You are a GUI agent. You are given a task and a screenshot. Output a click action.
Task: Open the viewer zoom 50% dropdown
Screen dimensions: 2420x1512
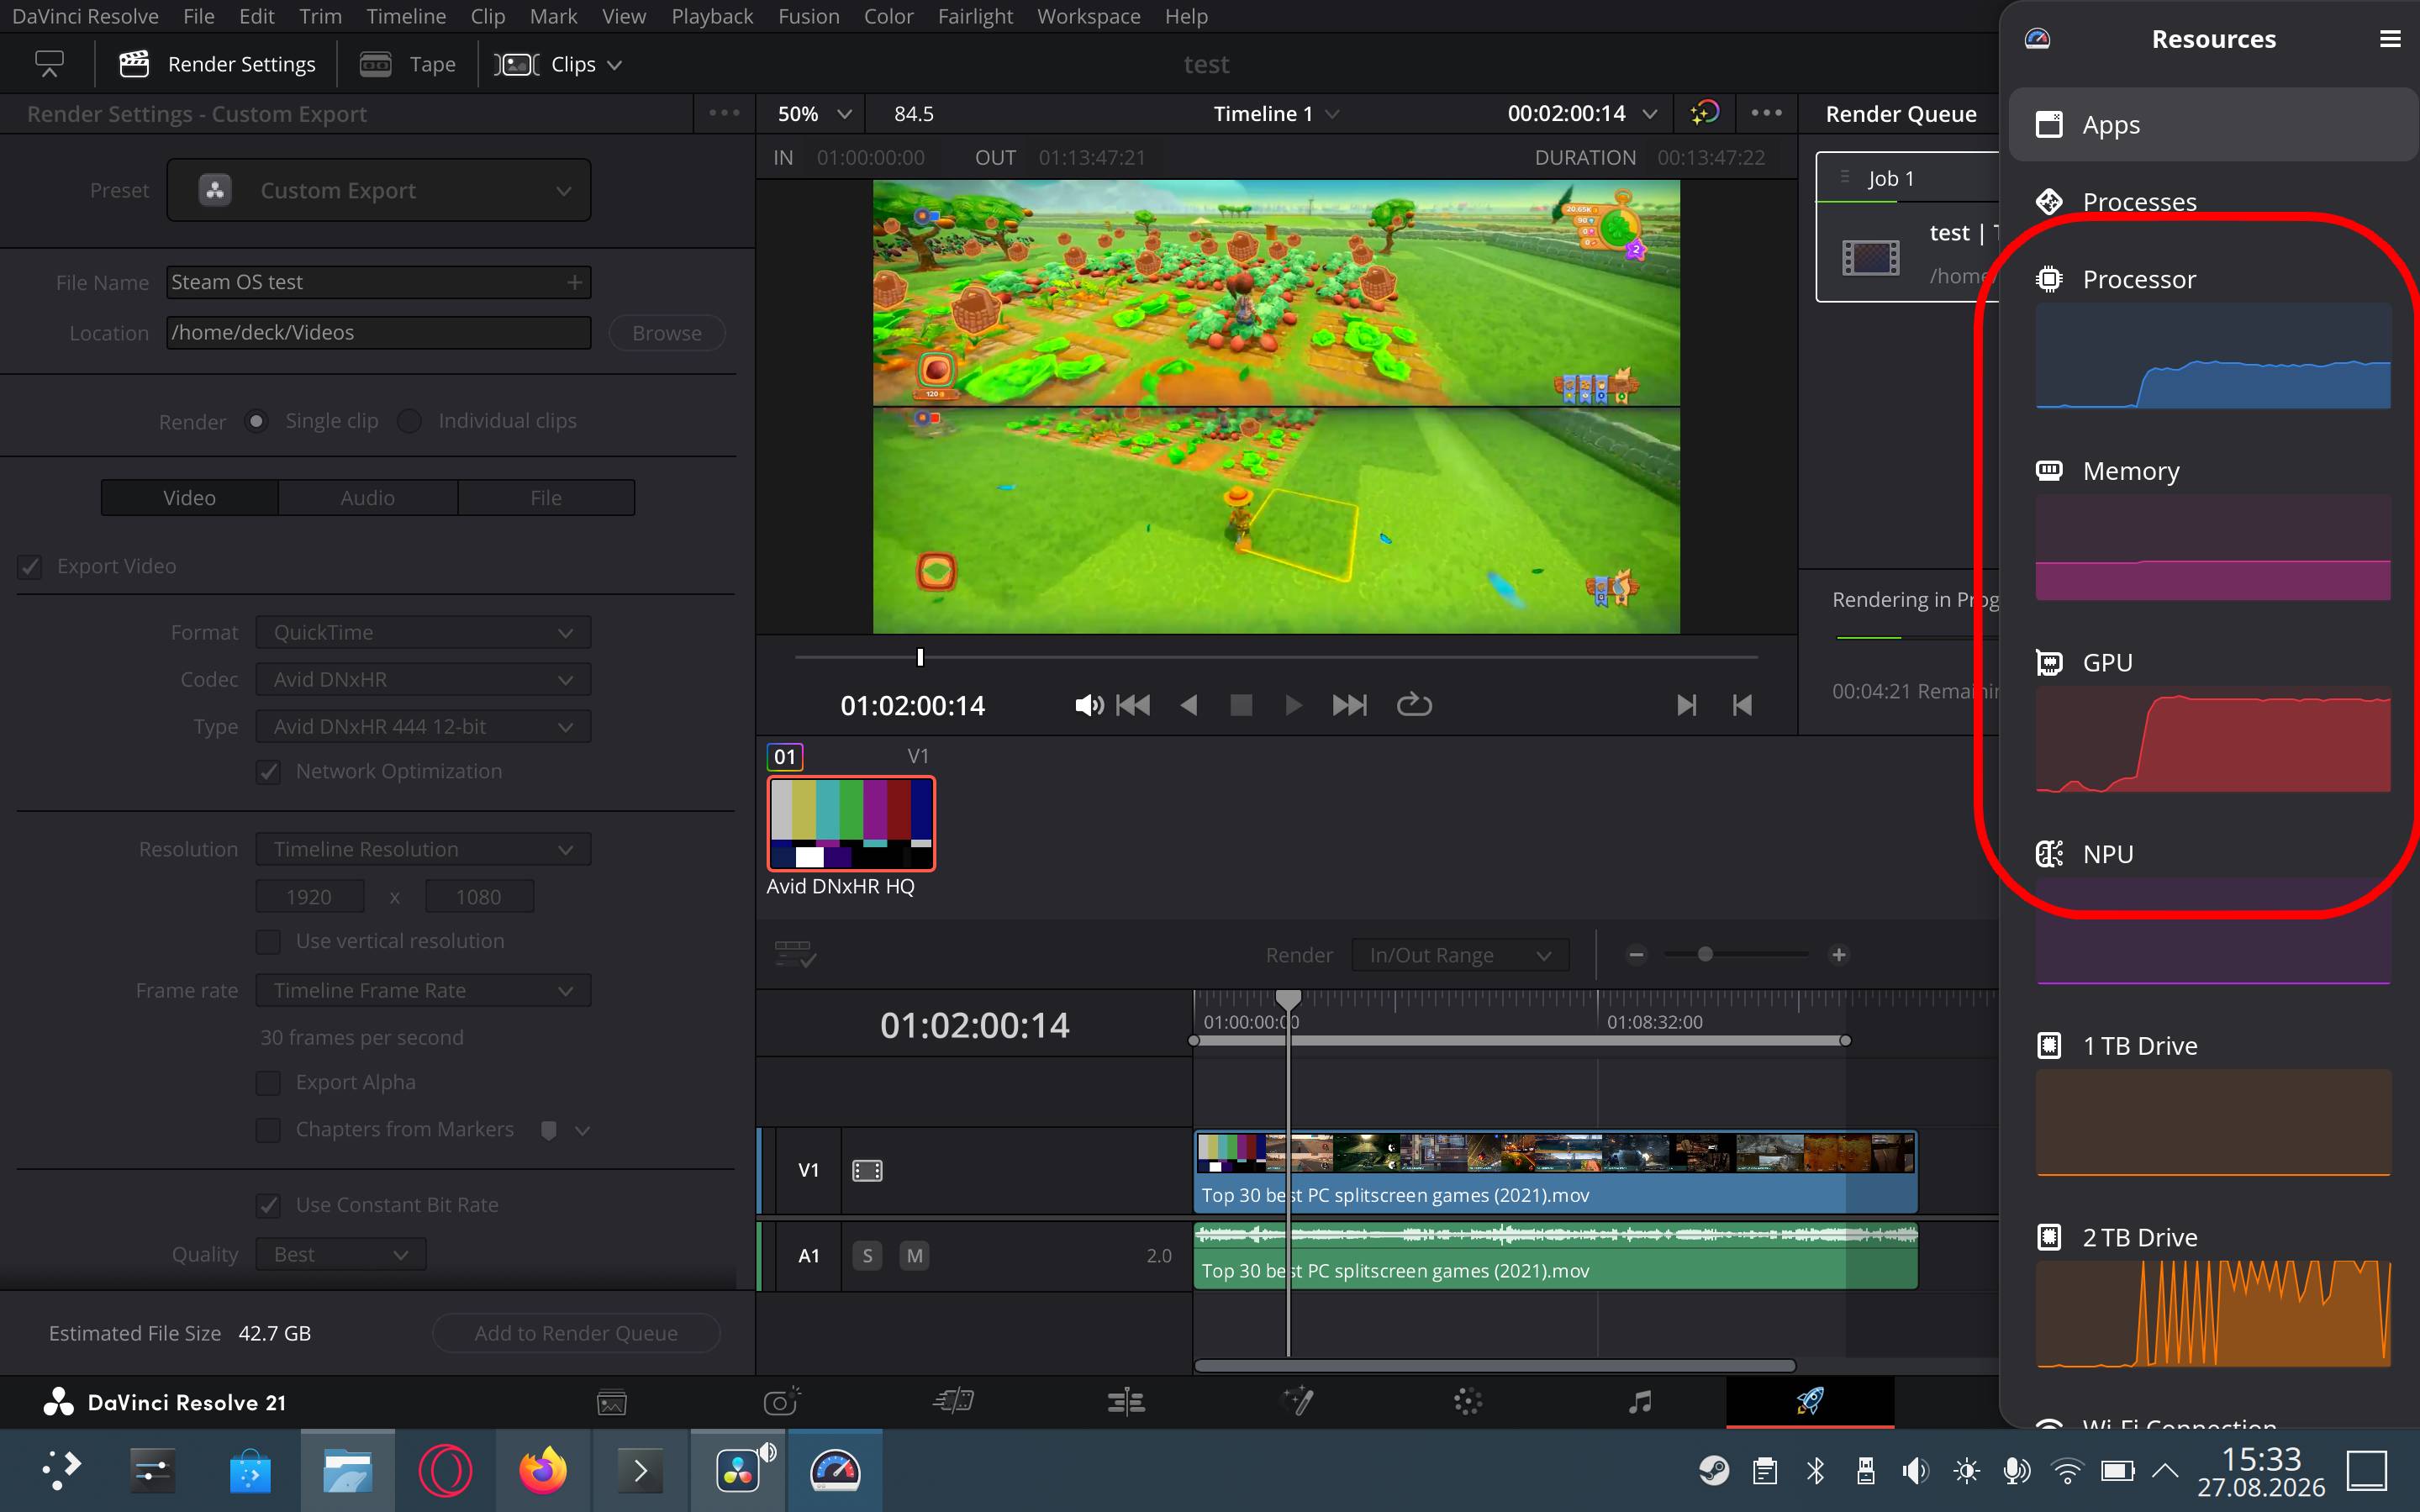tap(814, 114)
